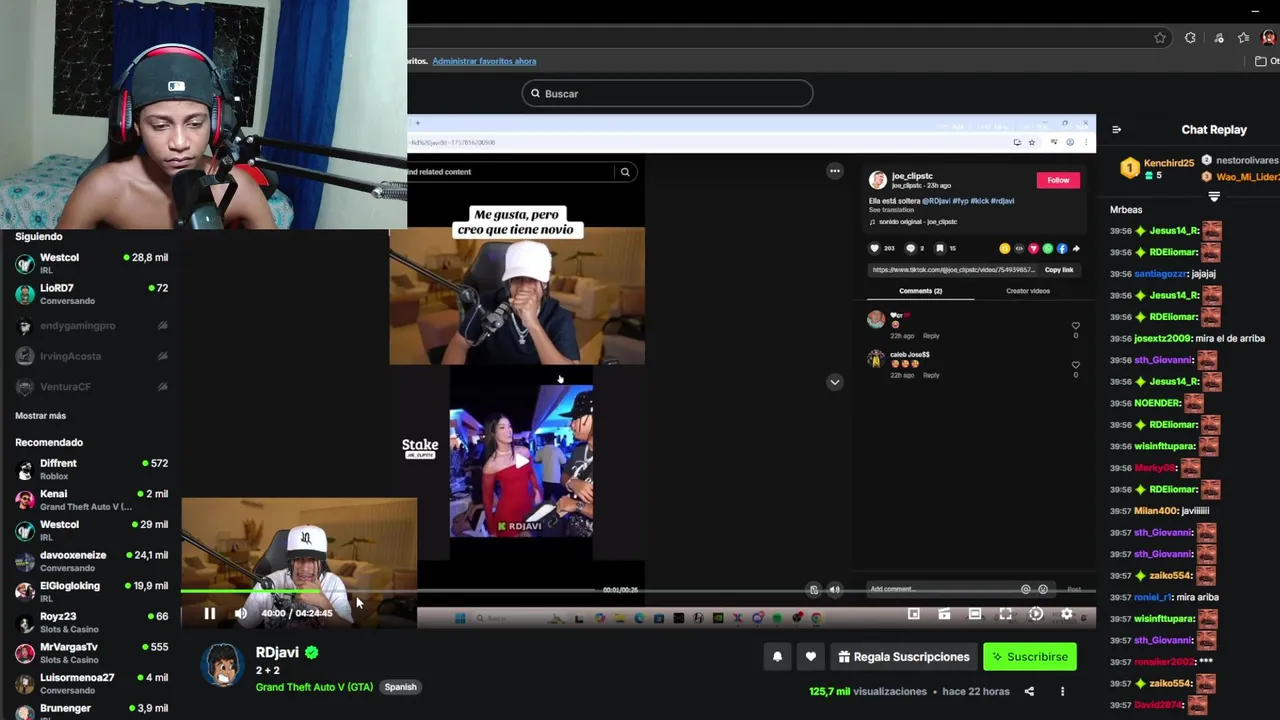This screenshot has width=1280, height=720.
Task: Share the TikTok to Facebook
Action: coord(1062,248)
